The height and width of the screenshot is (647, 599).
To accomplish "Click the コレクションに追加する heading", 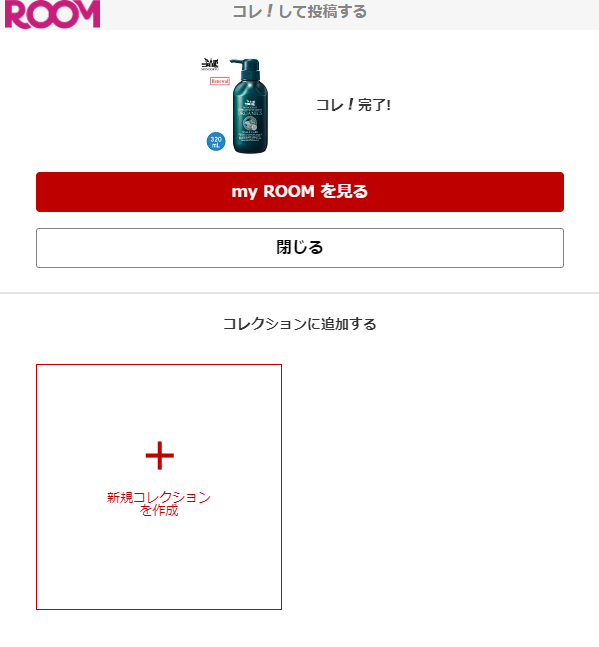I will coord(300,324).
